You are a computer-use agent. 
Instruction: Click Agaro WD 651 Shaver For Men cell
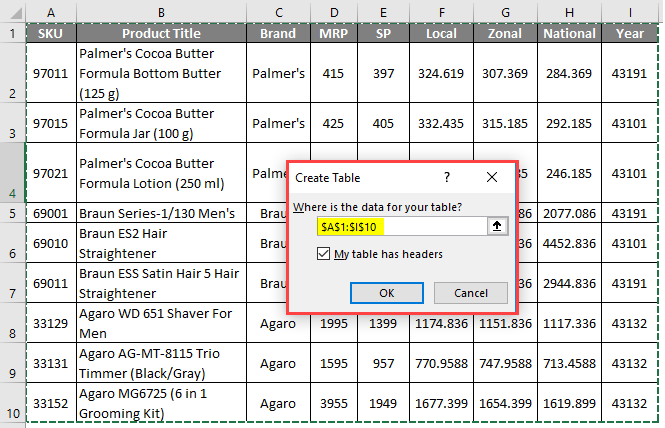click(161, 323)
